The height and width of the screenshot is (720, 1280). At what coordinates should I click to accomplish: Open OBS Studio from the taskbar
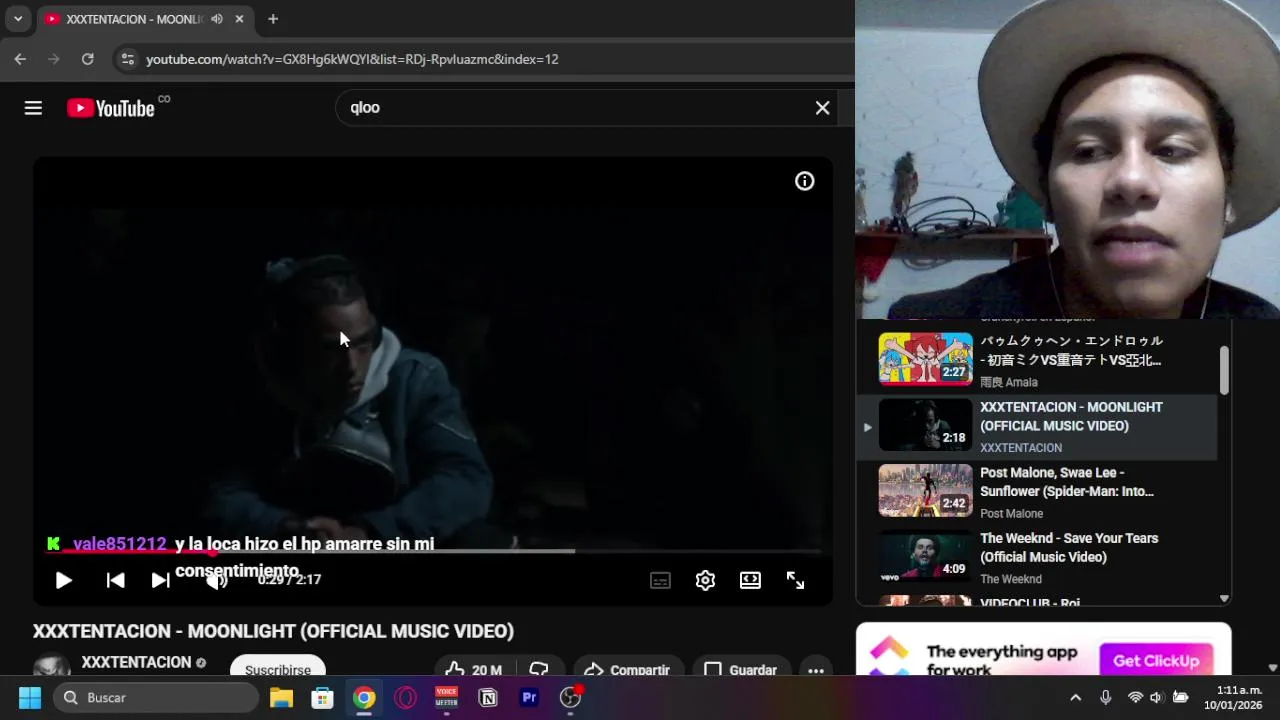point(570,698)
